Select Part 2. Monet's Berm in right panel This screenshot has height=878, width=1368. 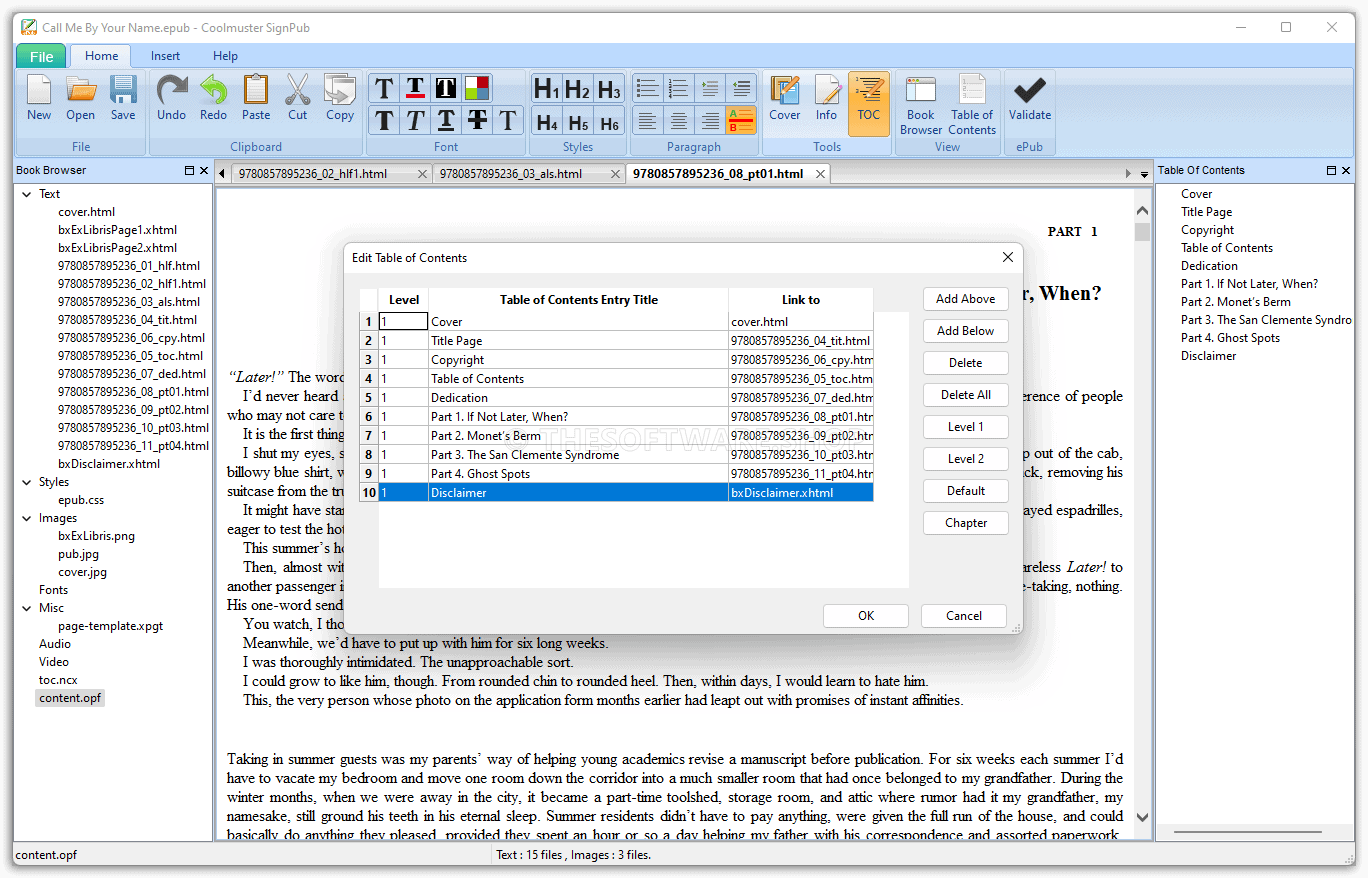tap(1235, 302)
